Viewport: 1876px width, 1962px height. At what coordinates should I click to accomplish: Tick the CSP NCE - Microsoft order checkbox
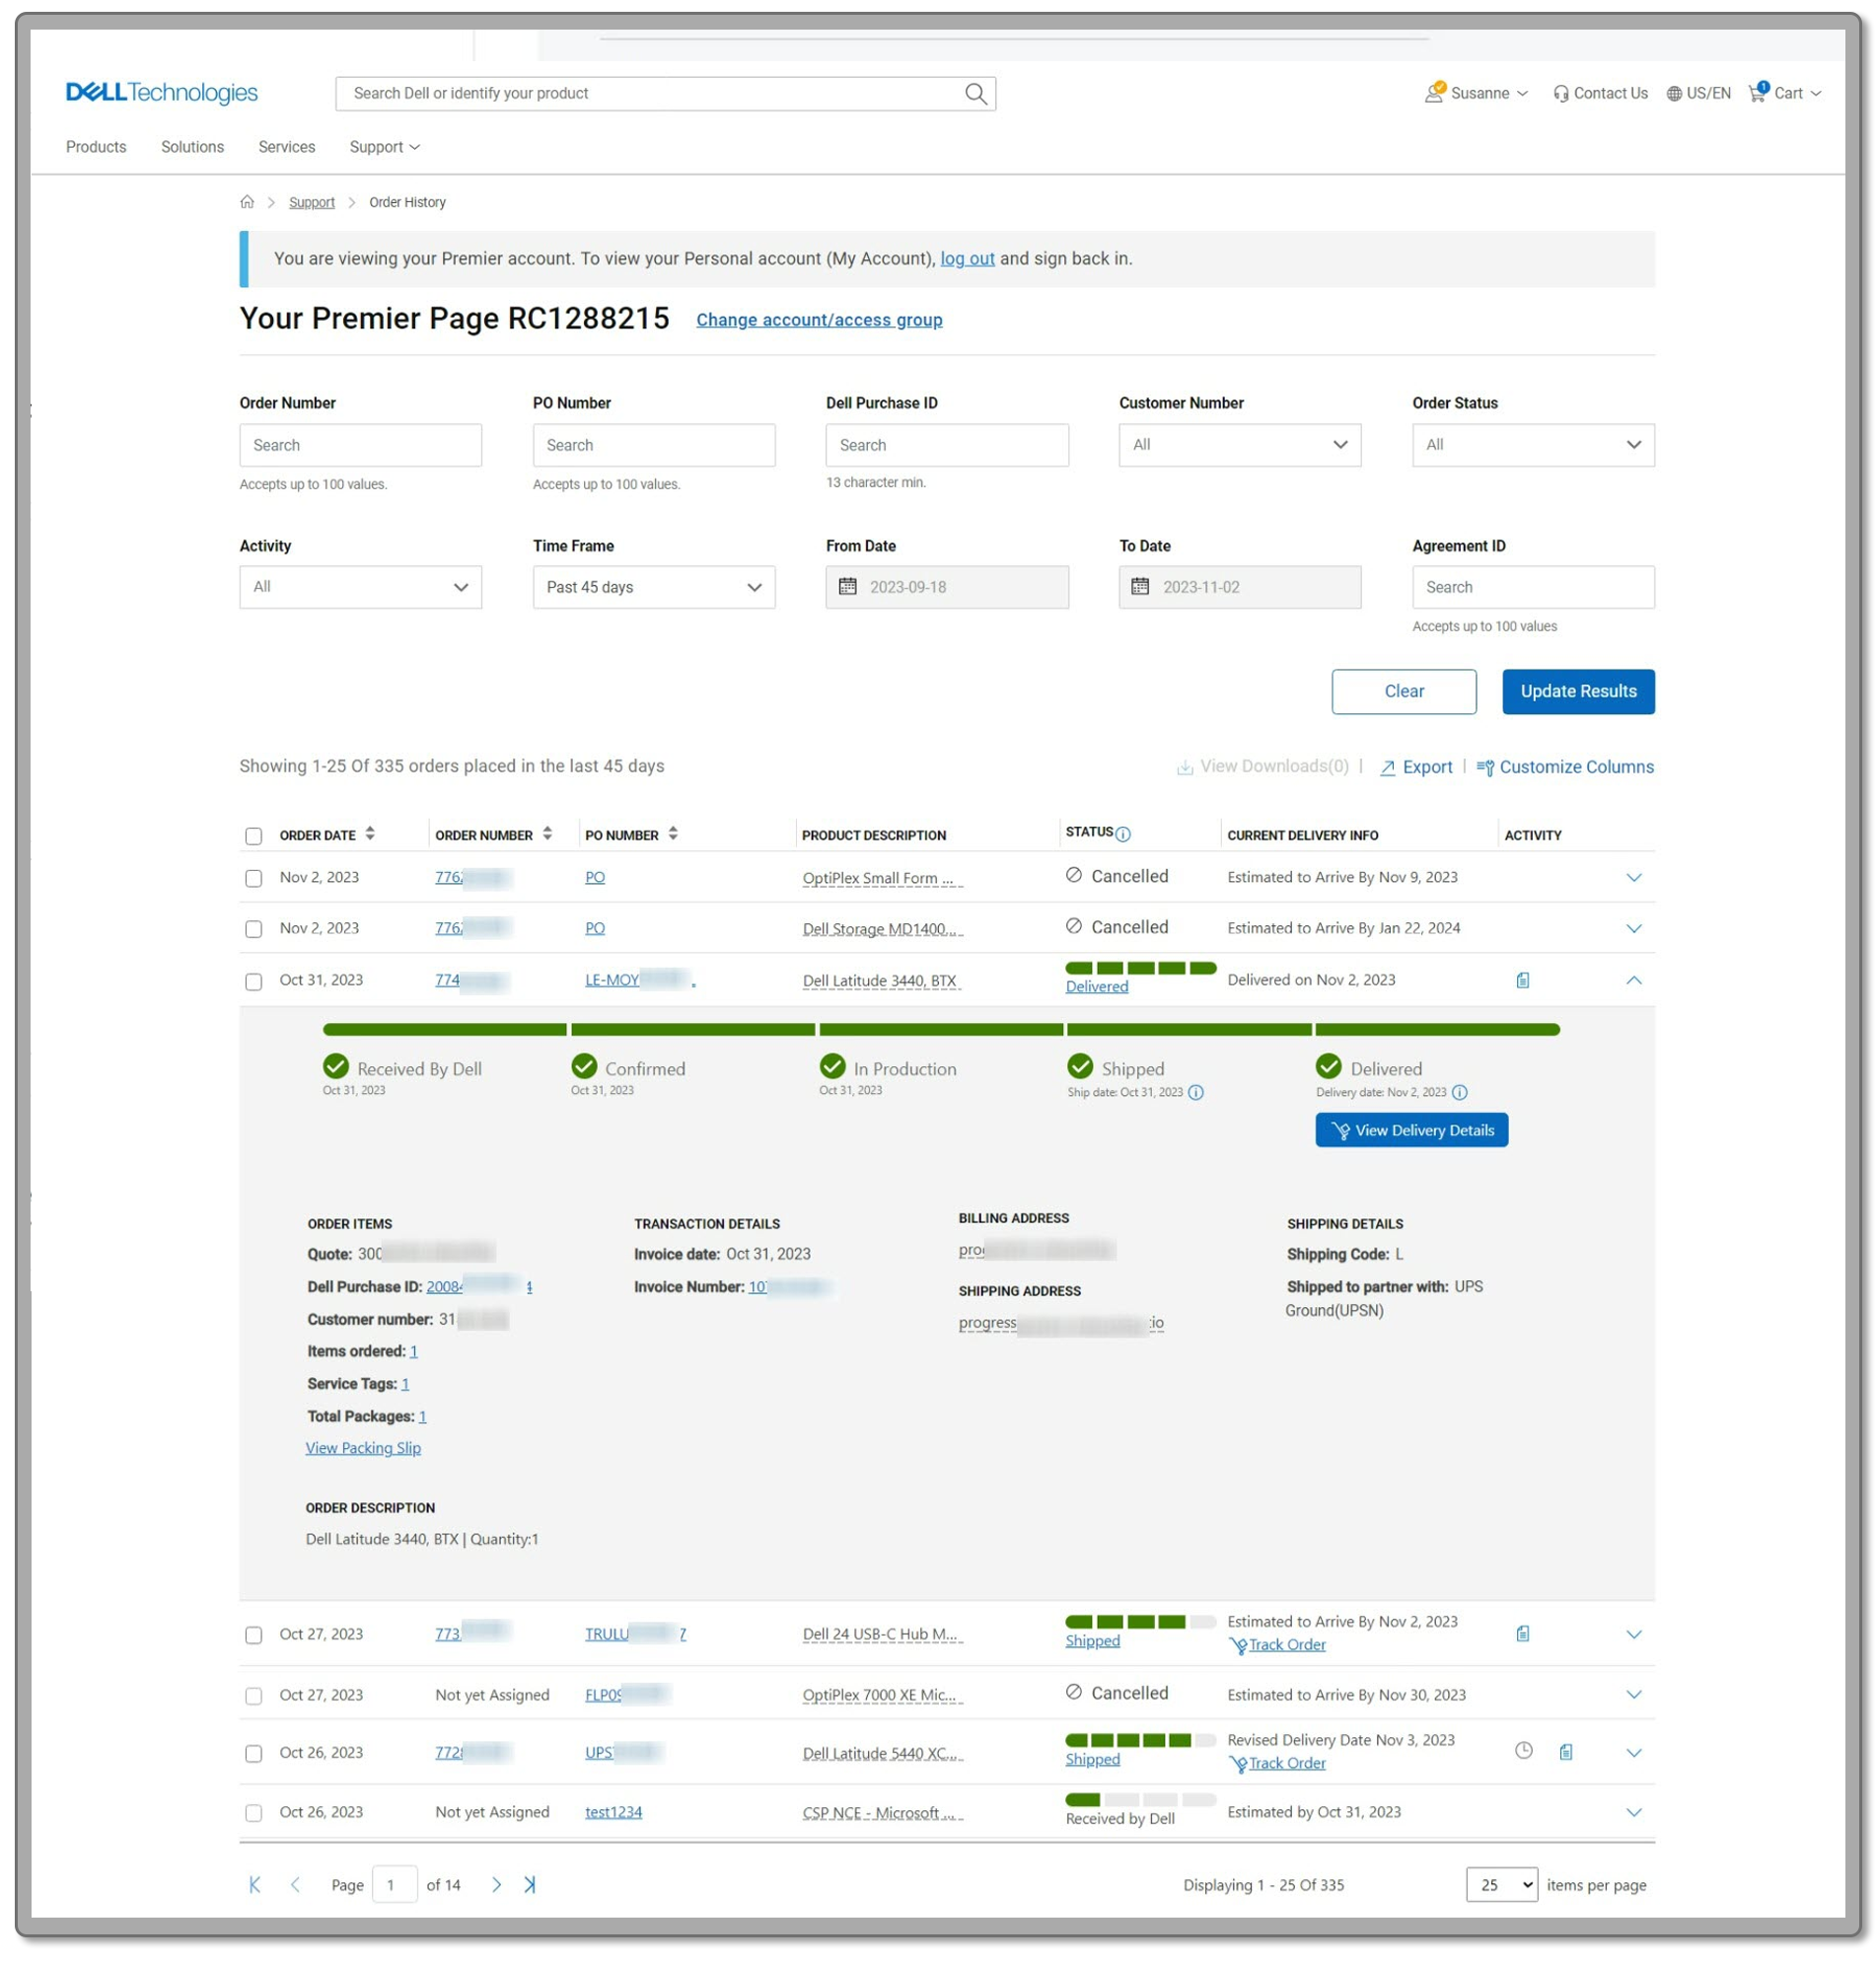pos(254,1813)
